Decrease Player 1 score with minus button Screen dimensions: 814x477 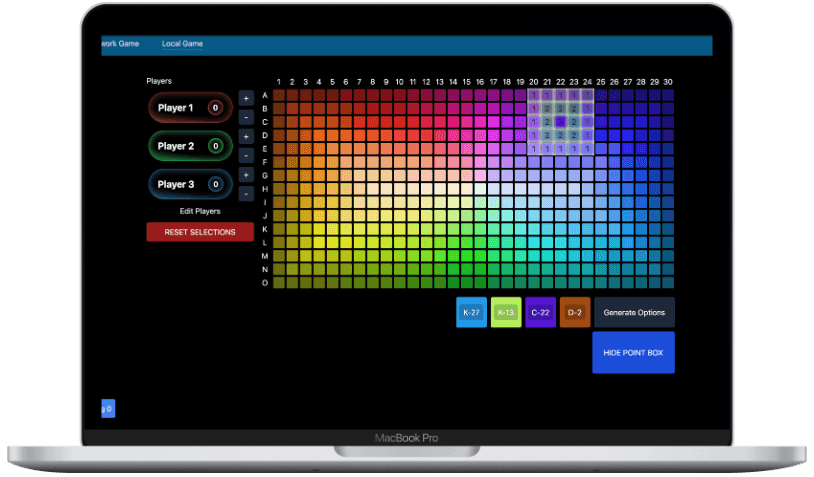point(246,116)
